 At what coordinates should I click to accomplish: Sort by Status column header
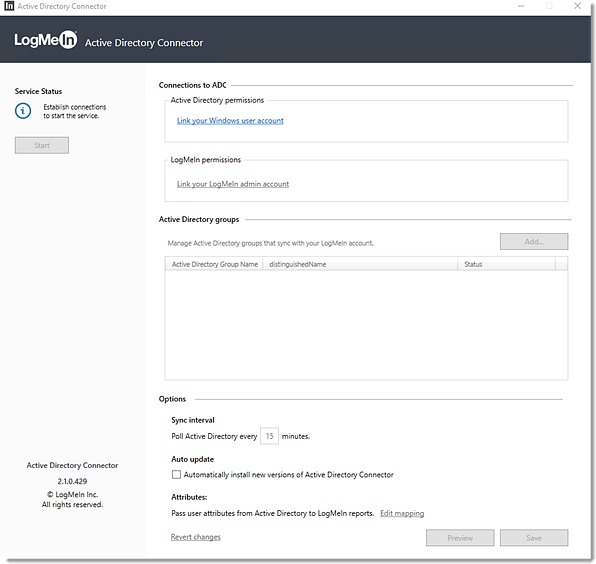[507, 264]
